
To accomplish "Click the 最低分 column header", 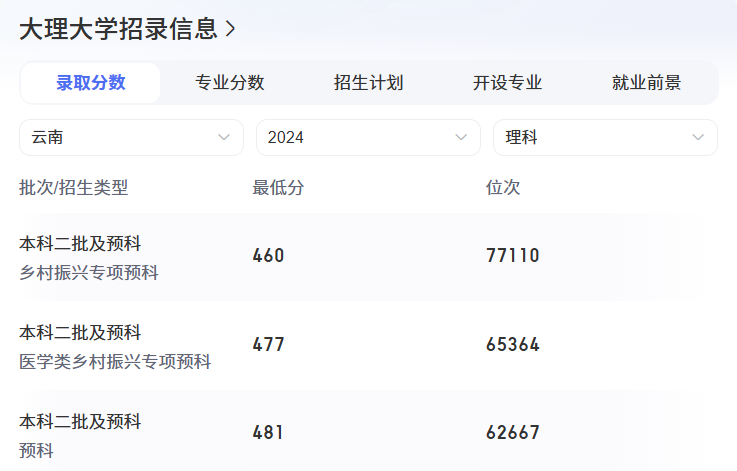I will (278, 188).
